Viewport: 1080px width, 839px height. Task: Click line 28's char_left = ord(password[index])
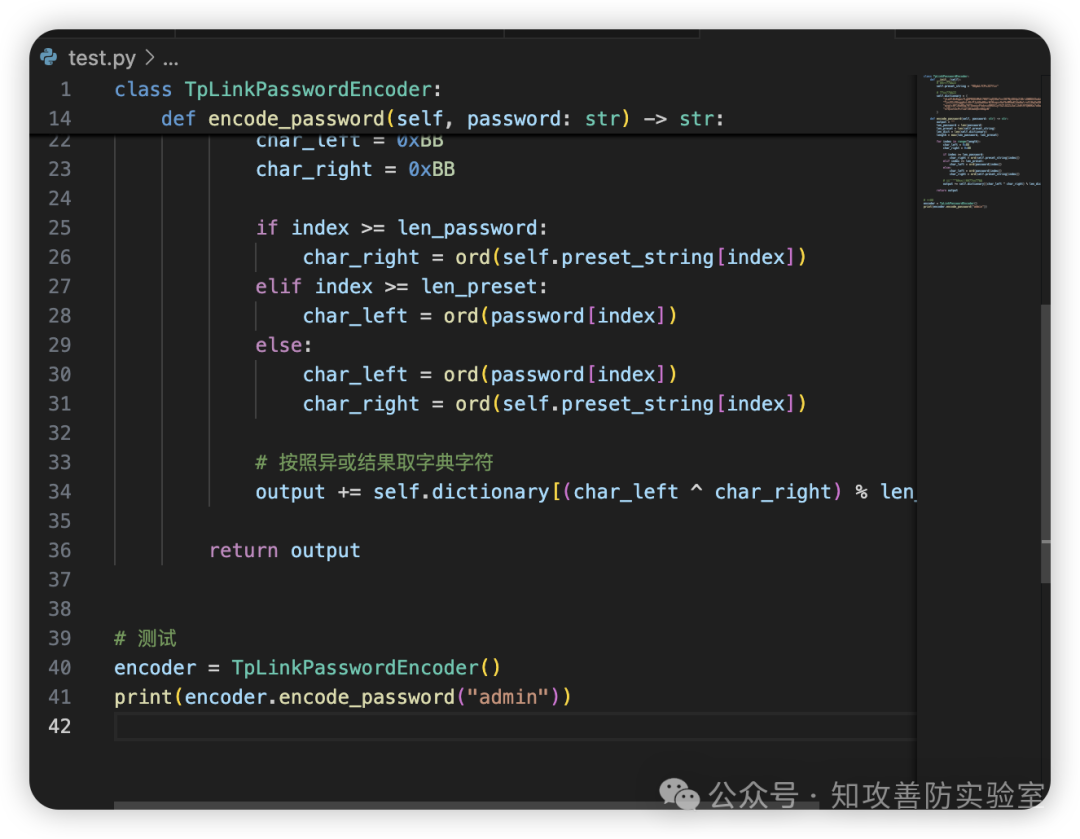(490, 316)
